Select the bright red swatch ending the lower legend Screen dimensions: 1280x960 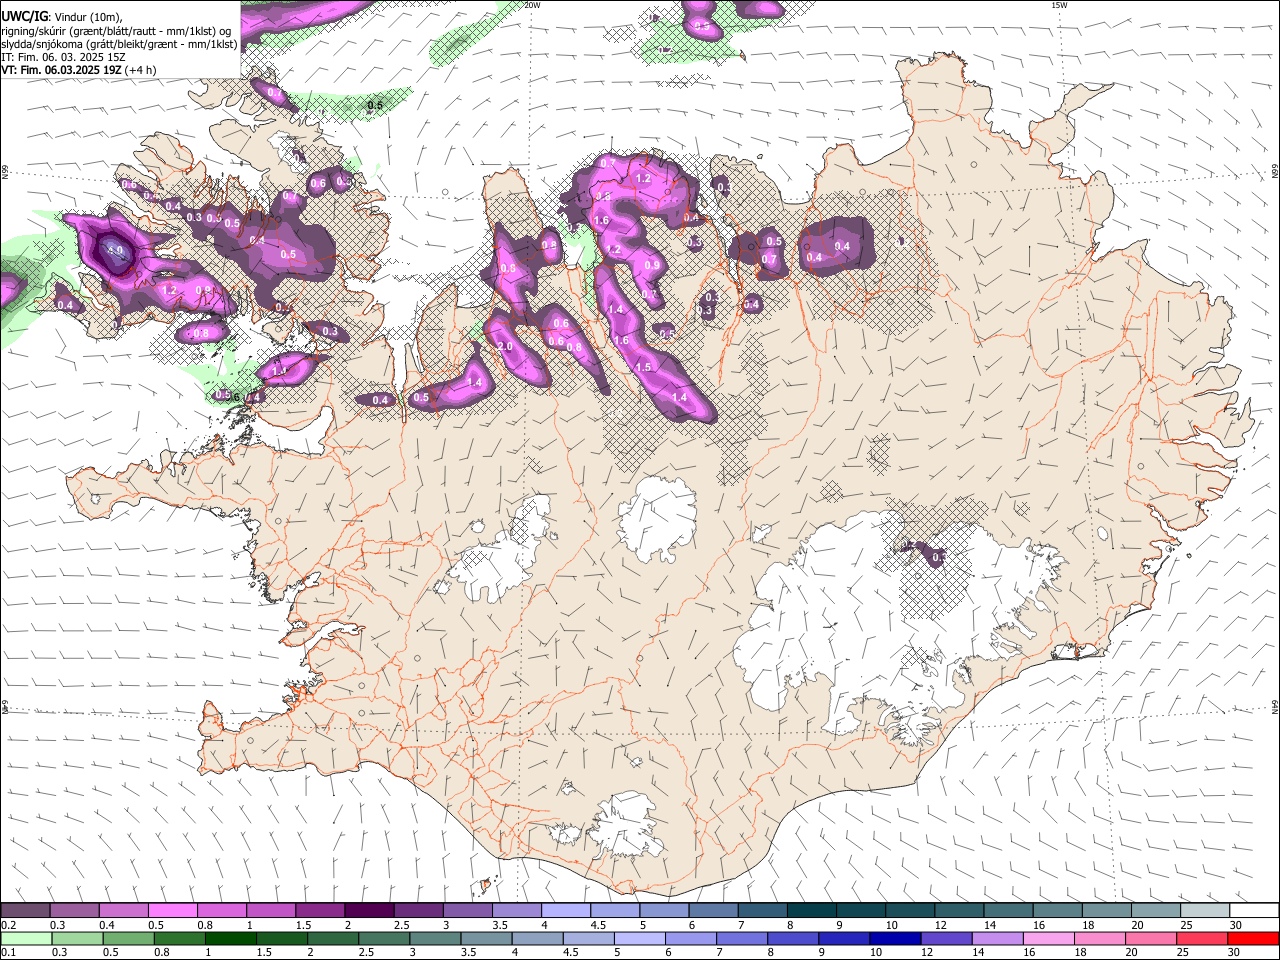1253,938
